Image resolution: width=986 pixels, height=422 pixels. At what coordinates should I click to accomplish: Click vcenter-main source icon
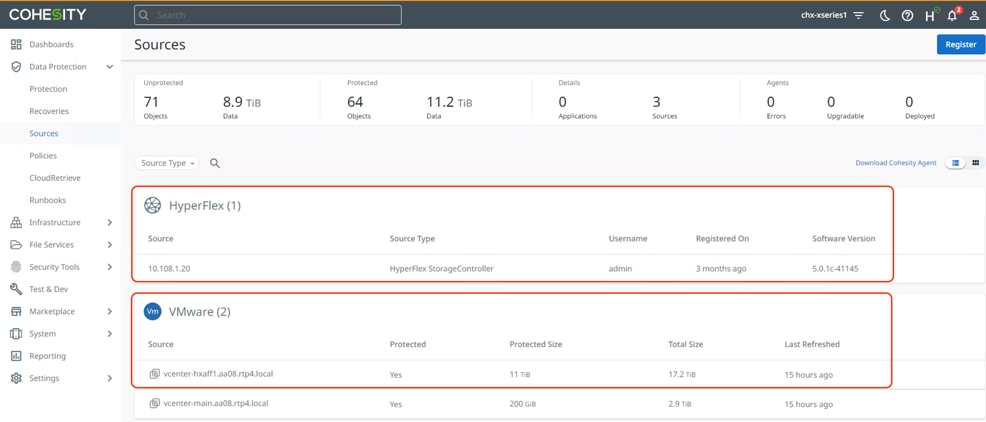point(154,403)
